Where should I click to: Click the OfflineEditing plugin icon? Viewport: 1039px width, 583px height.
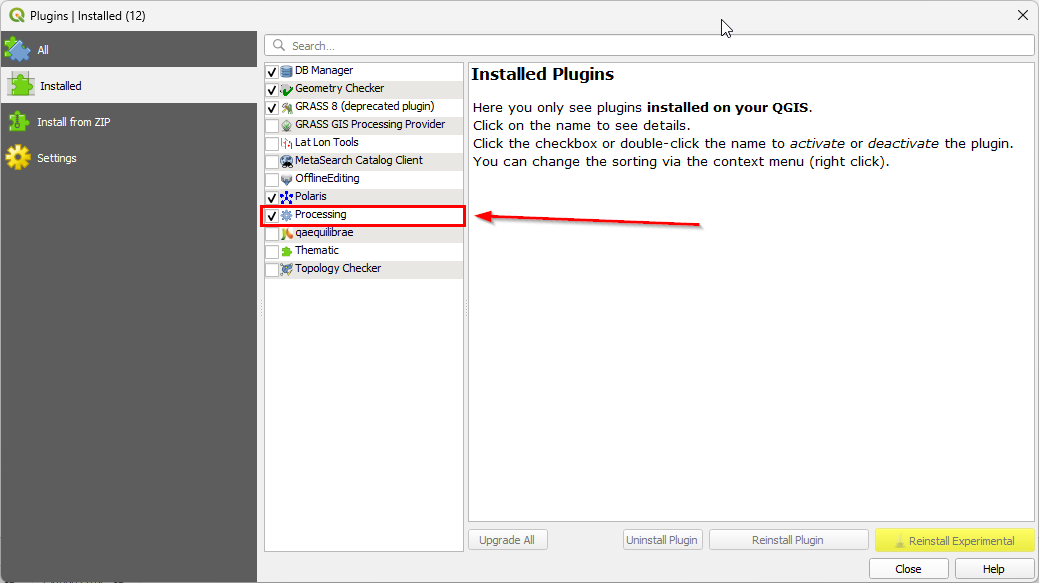coord(286,179)
